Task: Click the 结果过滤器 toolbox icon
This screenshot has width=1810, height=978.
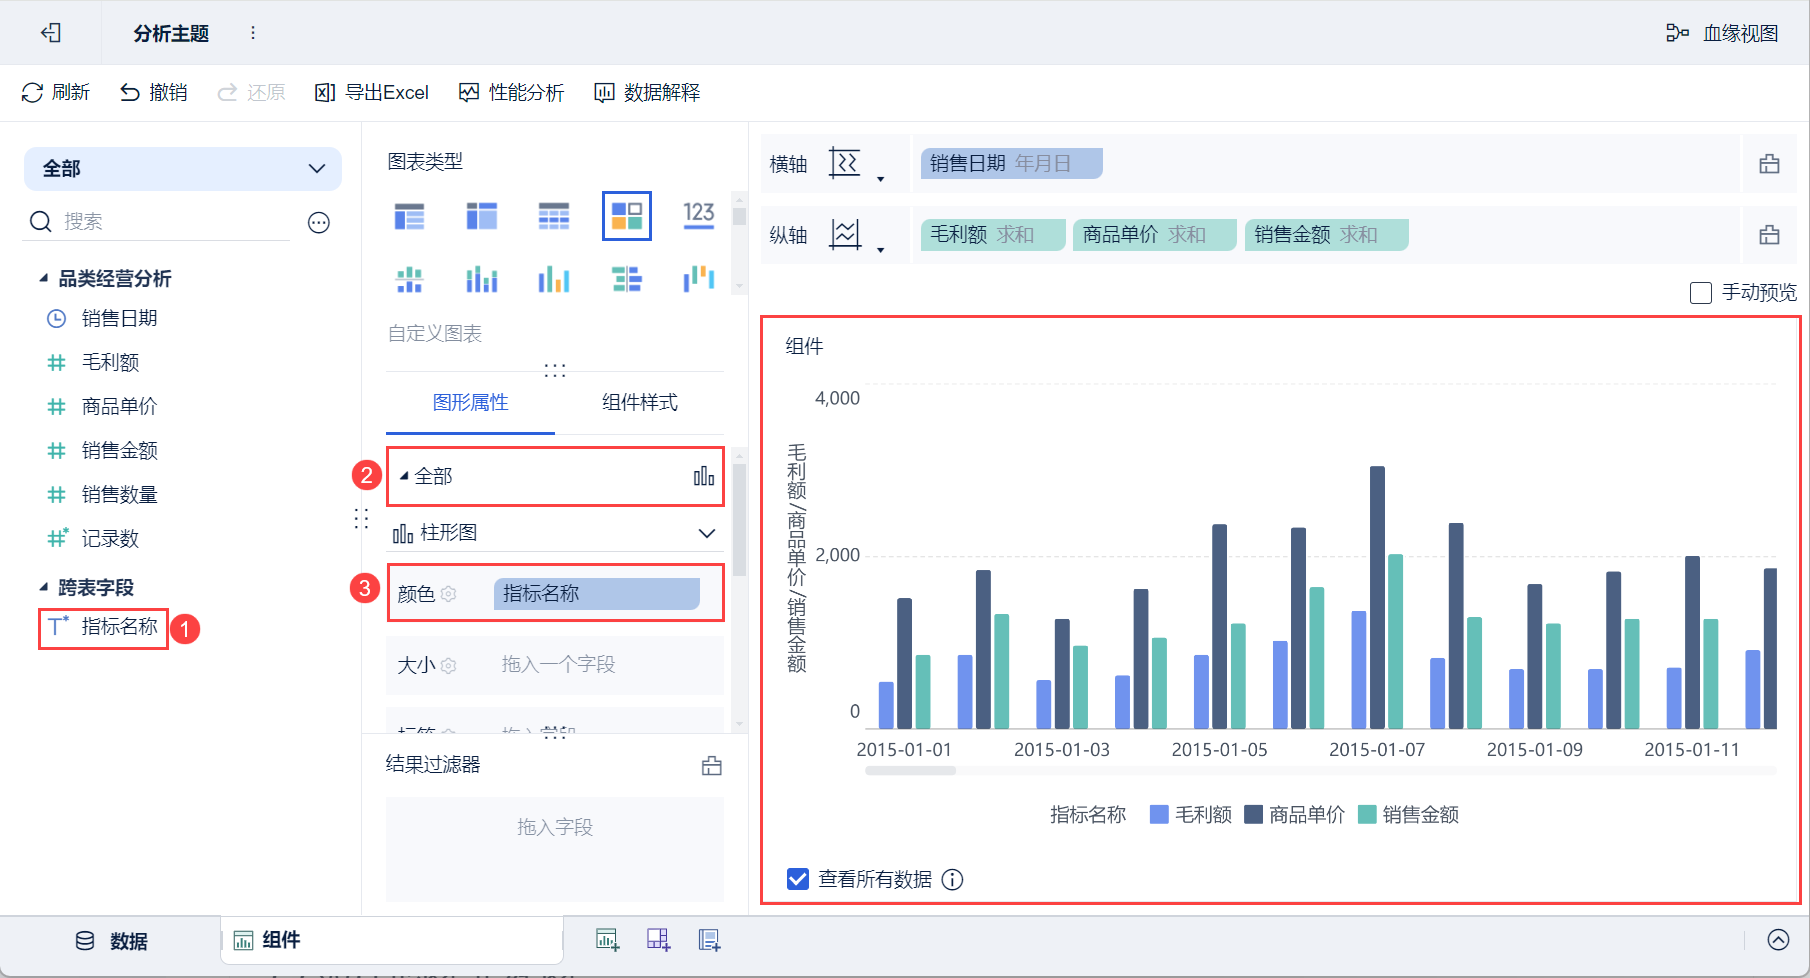Action: (x=712, y=766)
